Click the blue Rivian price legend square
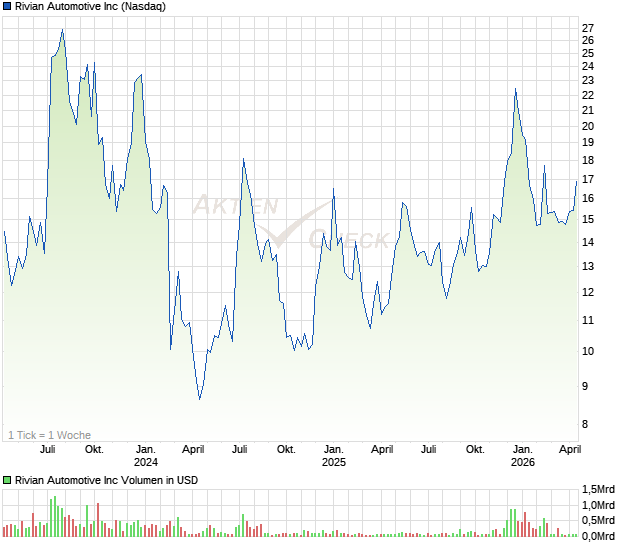The image size is (620, 546). pos(7,6)
